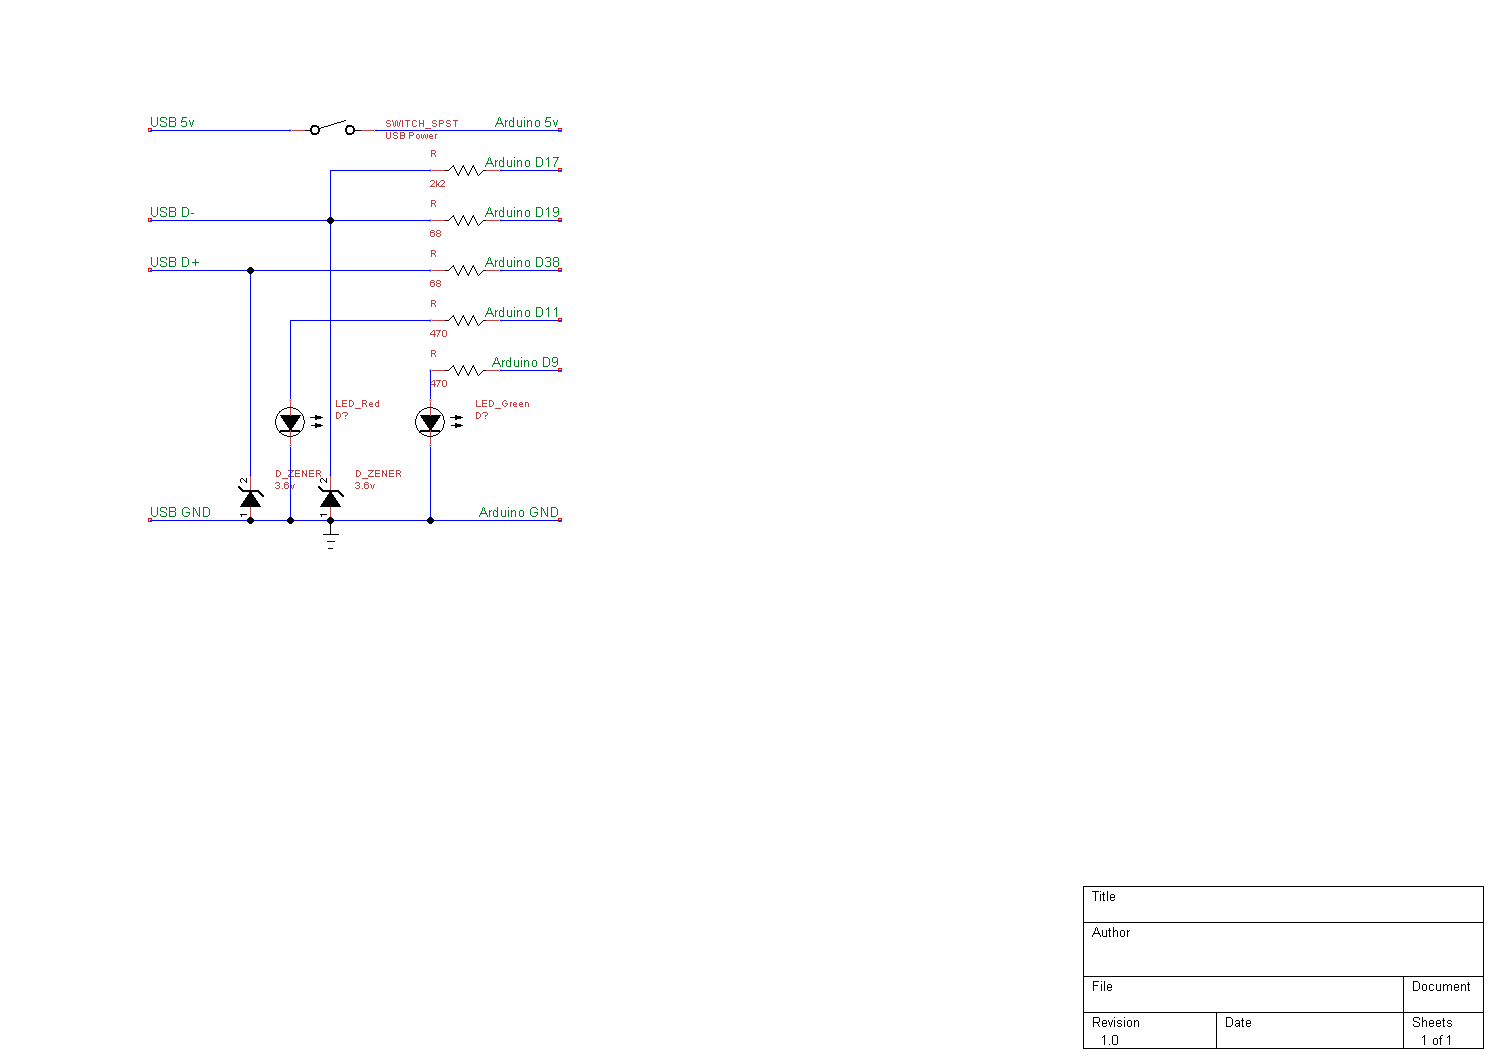
Task: Click the "1 of 1" sheet count
Action: pyautogui.click(x=1436, y=1040)
